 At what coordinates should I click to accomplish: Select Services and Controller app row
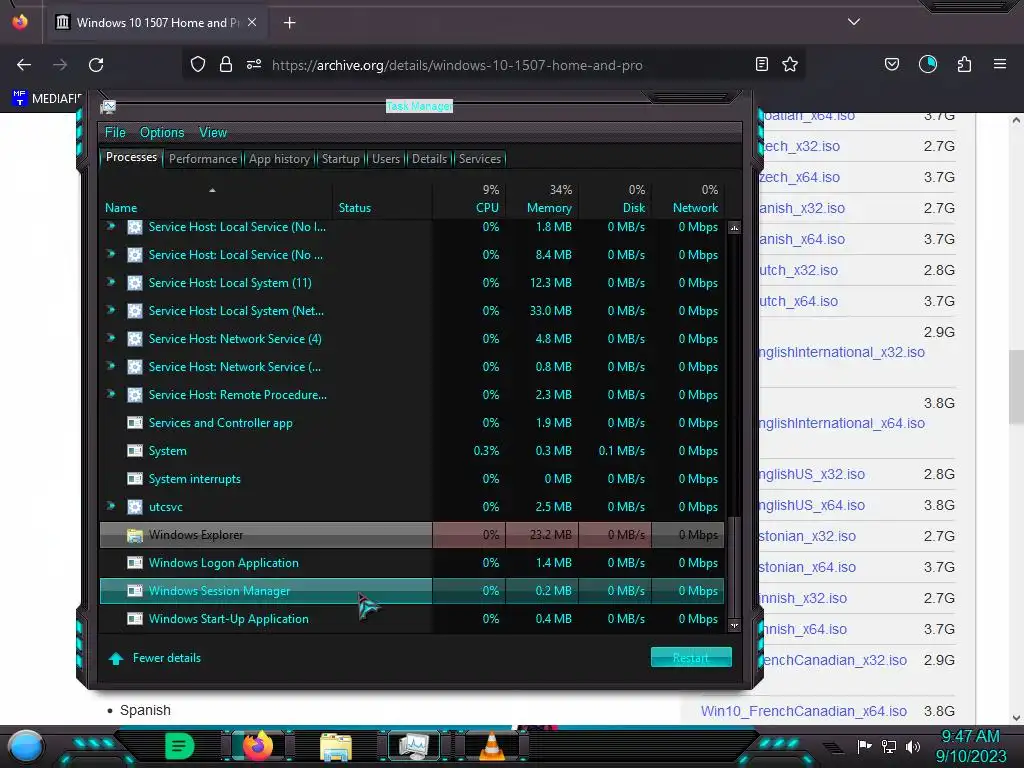411,423
